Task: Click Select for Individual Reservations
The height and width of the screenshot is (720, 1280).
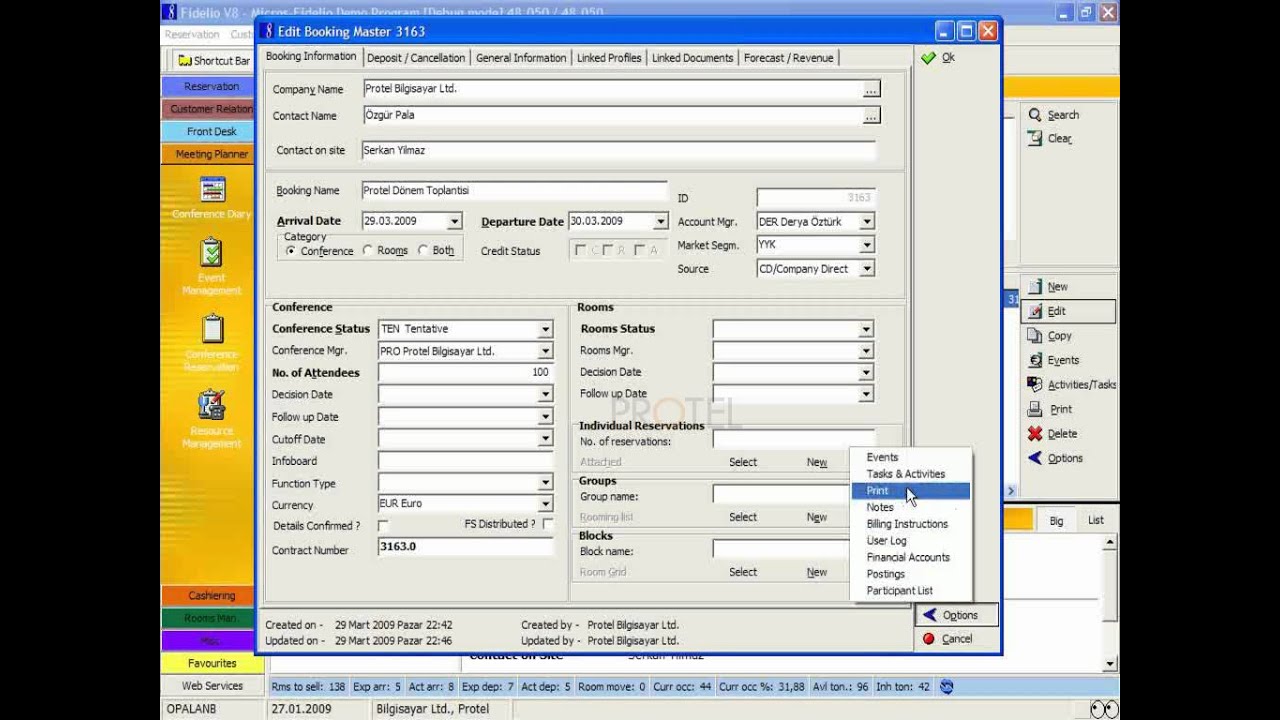Action: 743,462
